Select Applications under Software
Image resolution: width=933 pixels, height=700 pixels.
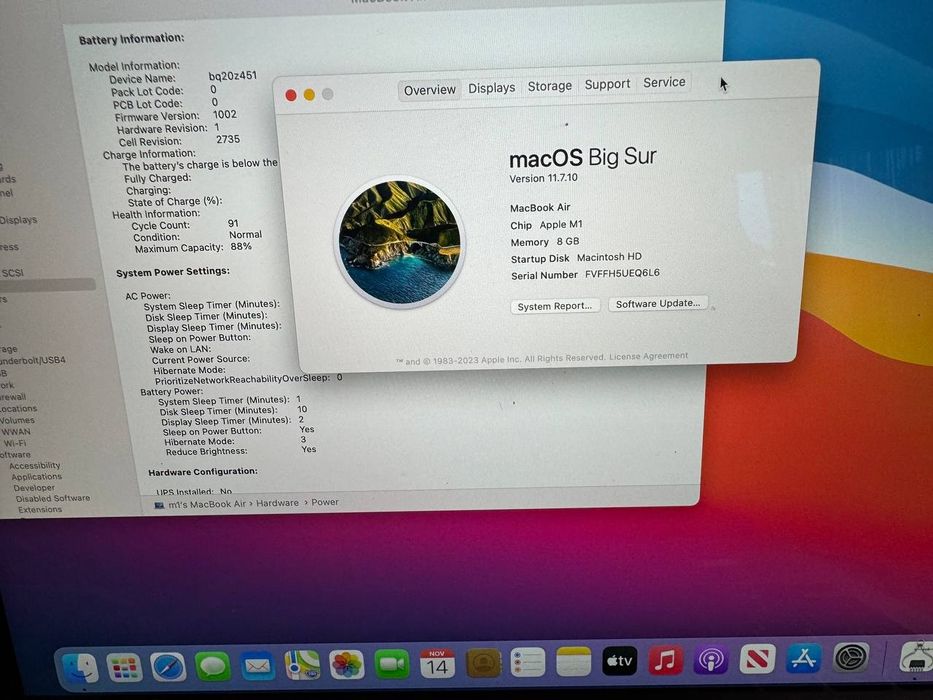36,477
